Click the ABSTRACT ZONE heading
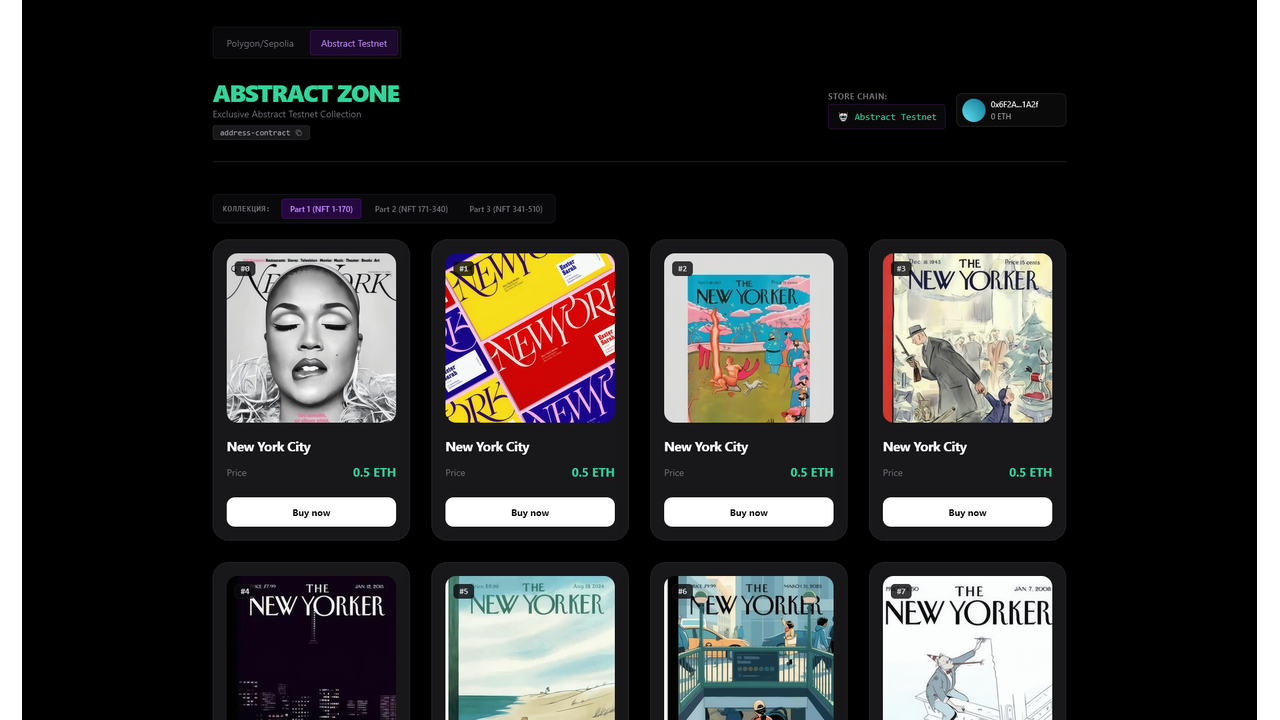The width and height of the screenshot is (1280, 720). pos(306,94)
